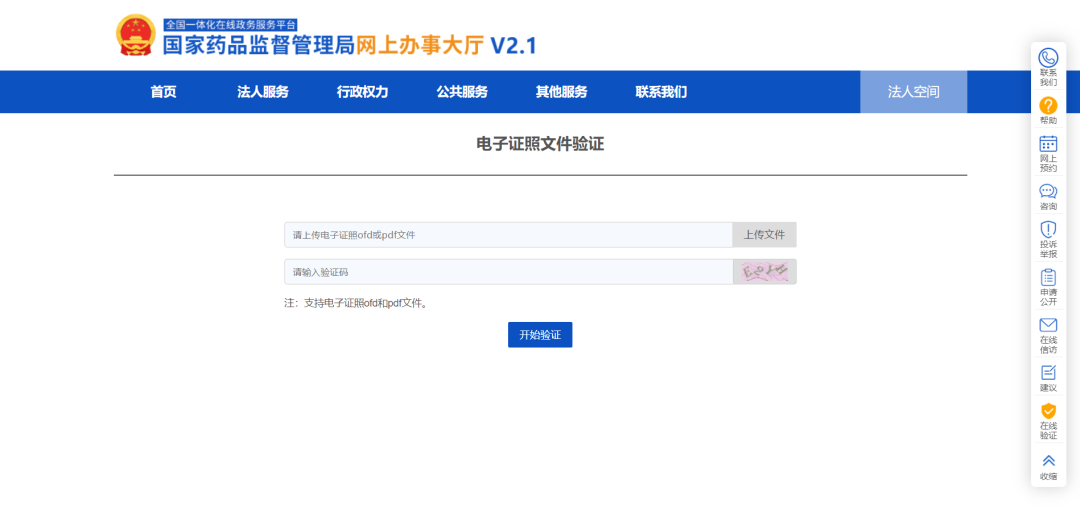This screenshot has width=1080, height=529.
Task: Refresh the captcha image
Action: click(x=765, y=272)
